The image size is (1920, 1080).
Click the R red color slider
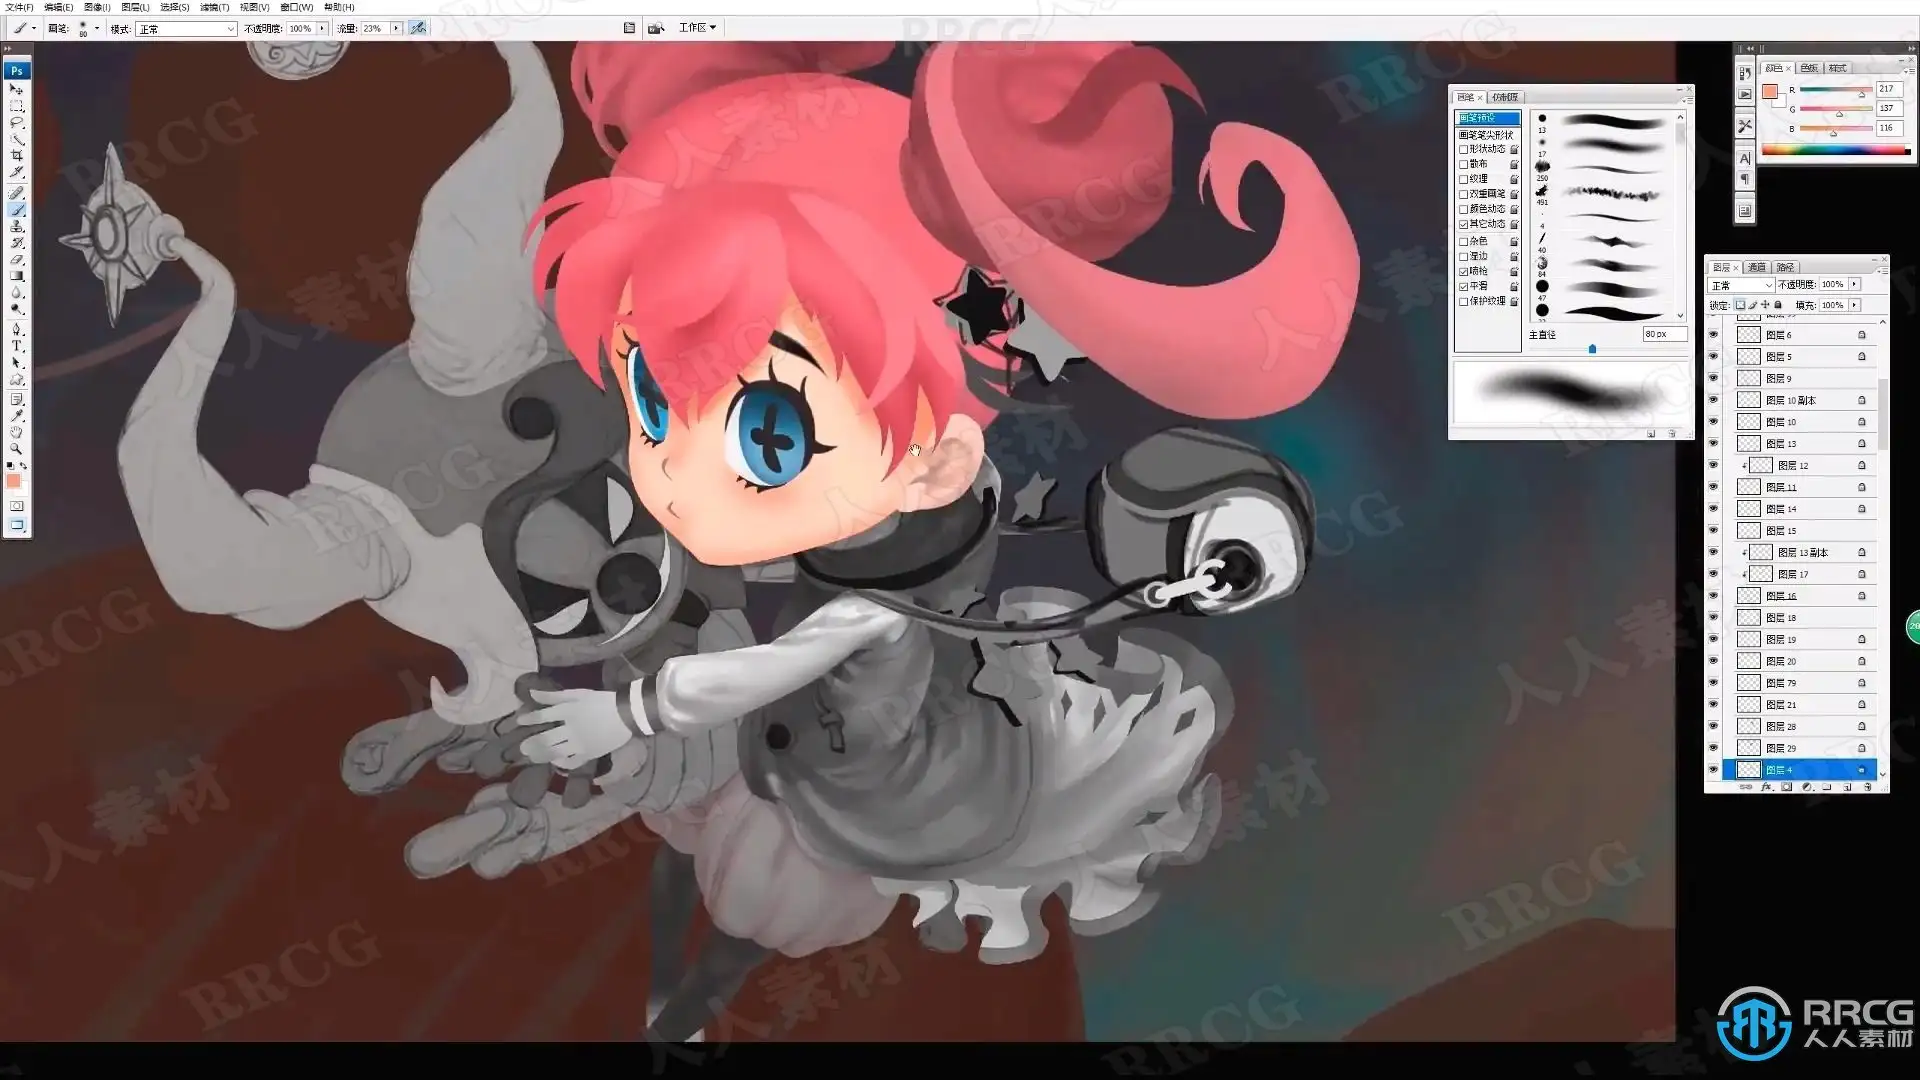click(x=1836, y=90)
